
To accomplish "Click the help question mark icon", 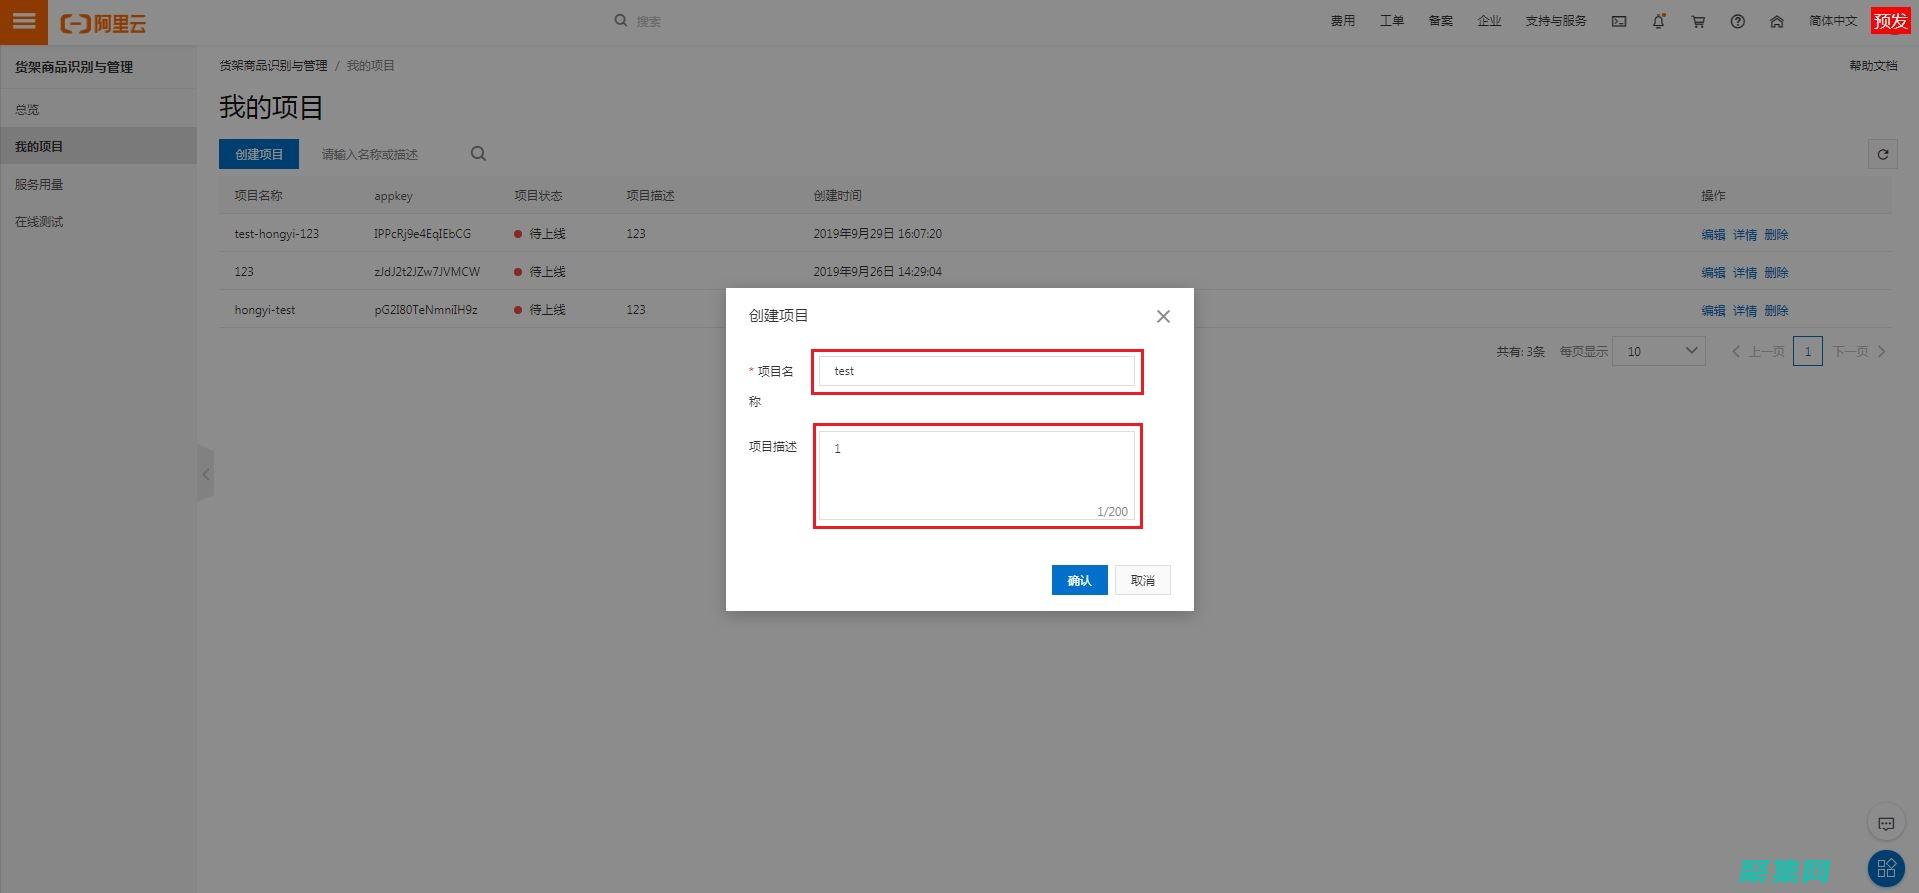I will tap(1738, 21).
